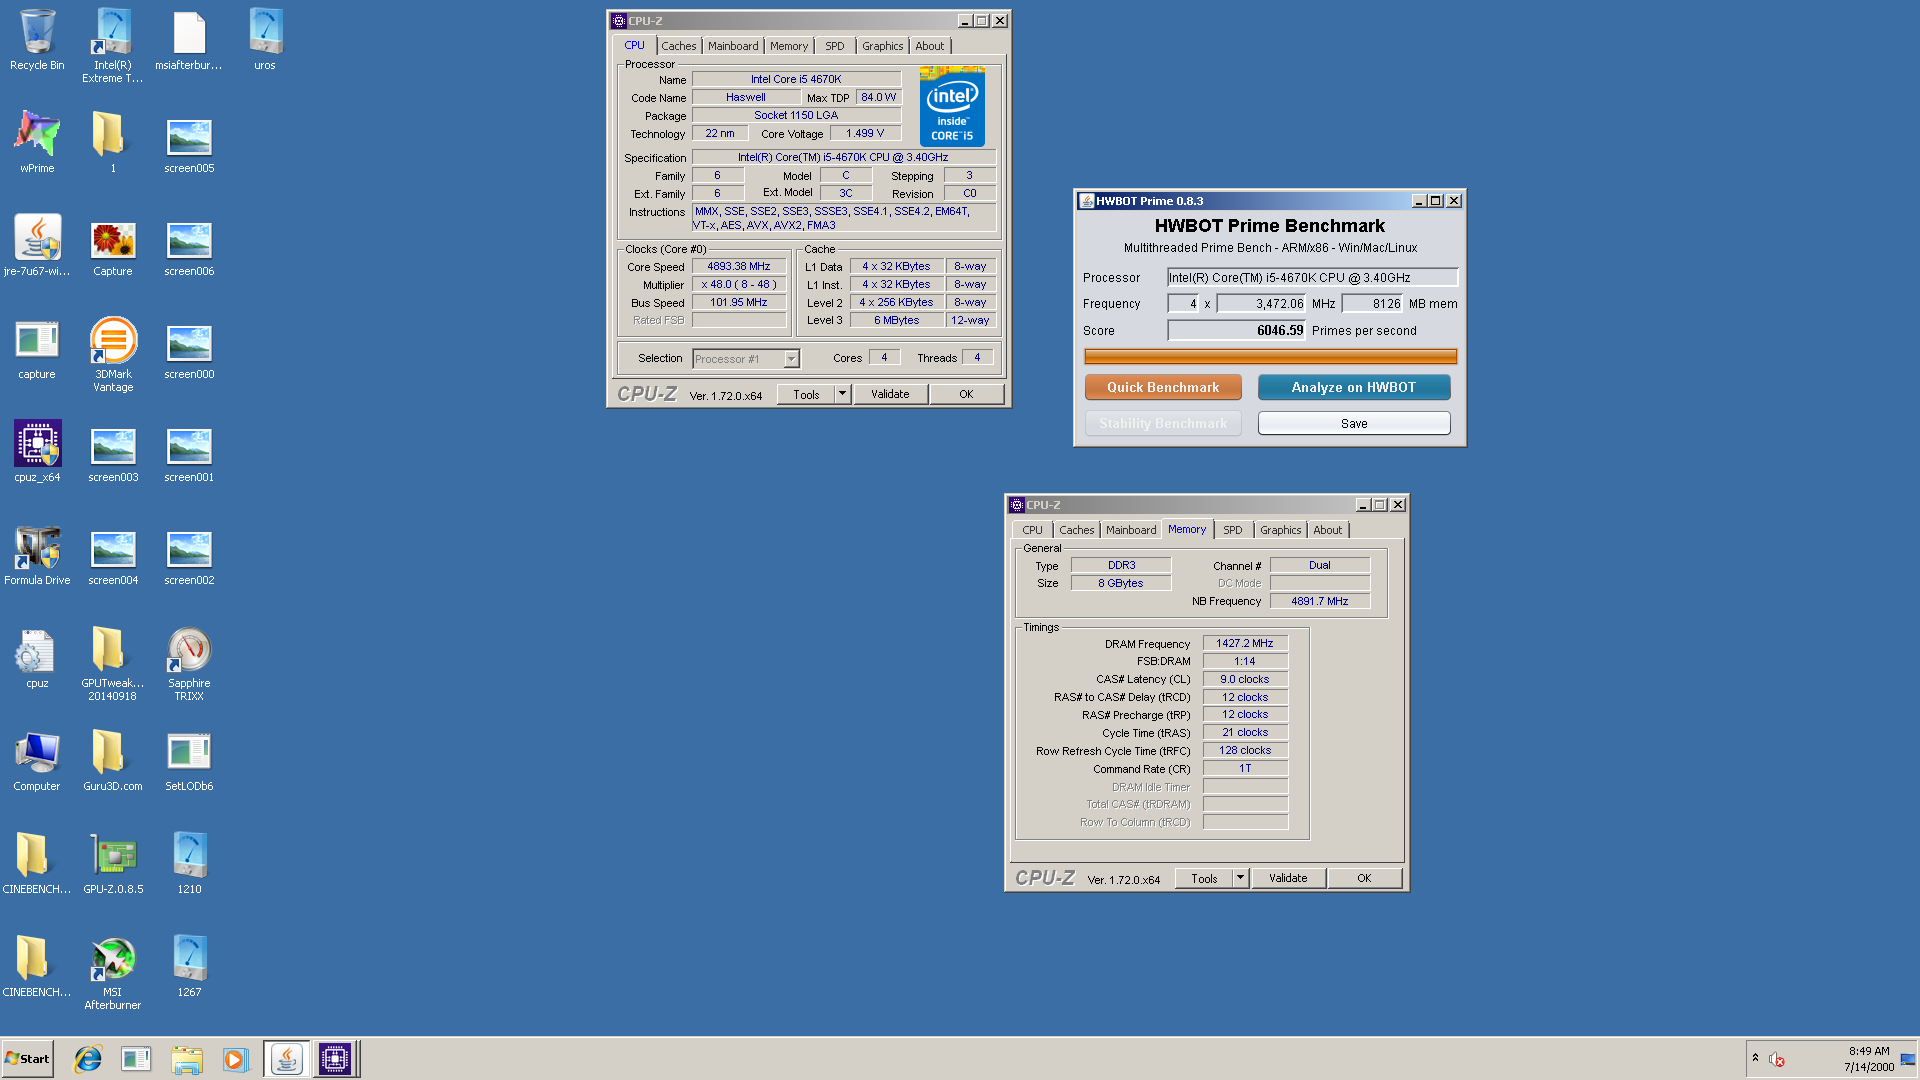Launch wPrime from the desktop
The height and width of the screenshot is (1080, 1920).
click(37, 142)
